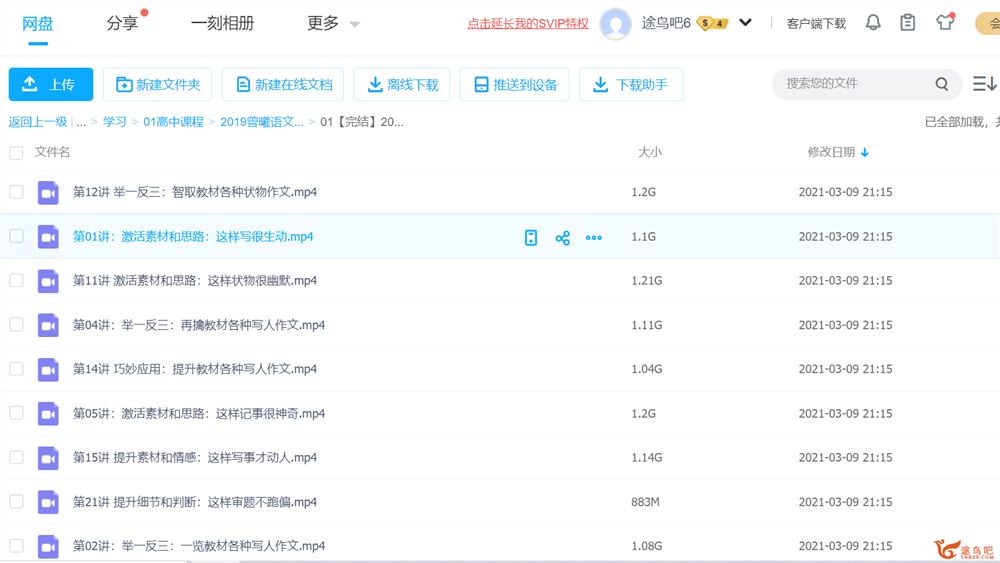Check the box for 第15讲 file
1000x563 pixels.
16,457
